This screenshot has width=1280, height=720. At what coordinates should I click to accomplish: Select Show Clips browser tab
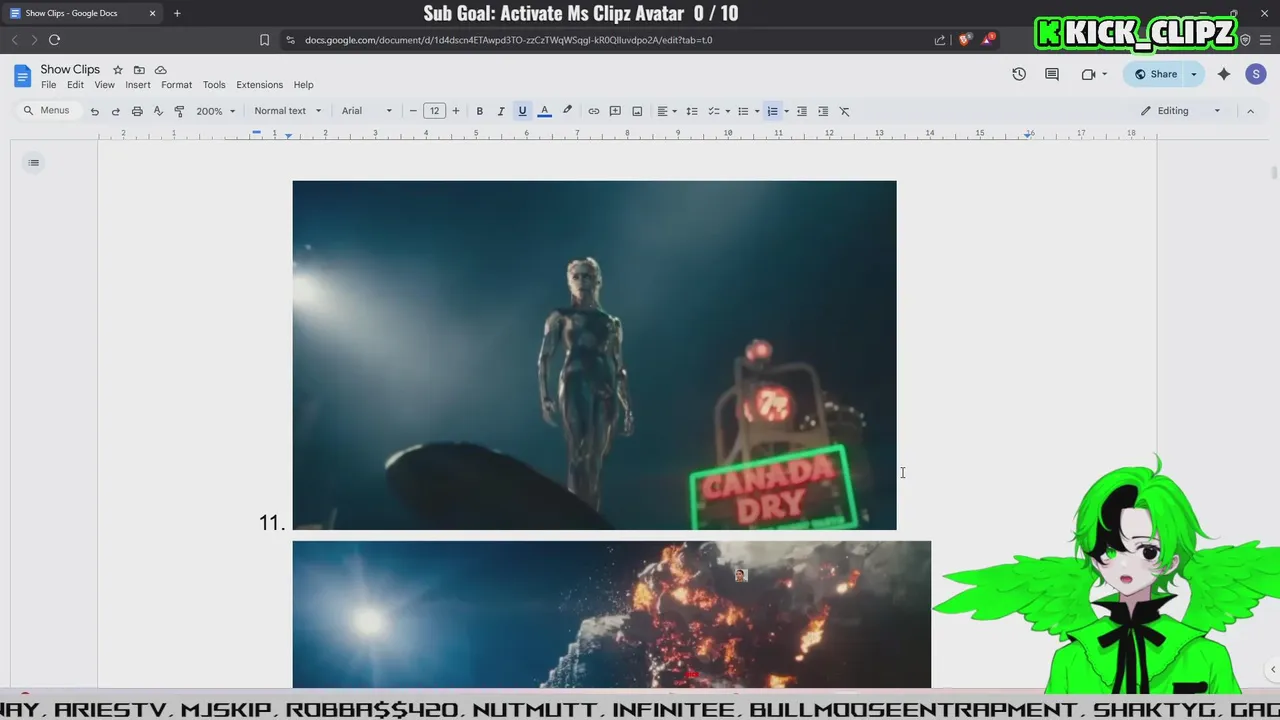point(84,13)
